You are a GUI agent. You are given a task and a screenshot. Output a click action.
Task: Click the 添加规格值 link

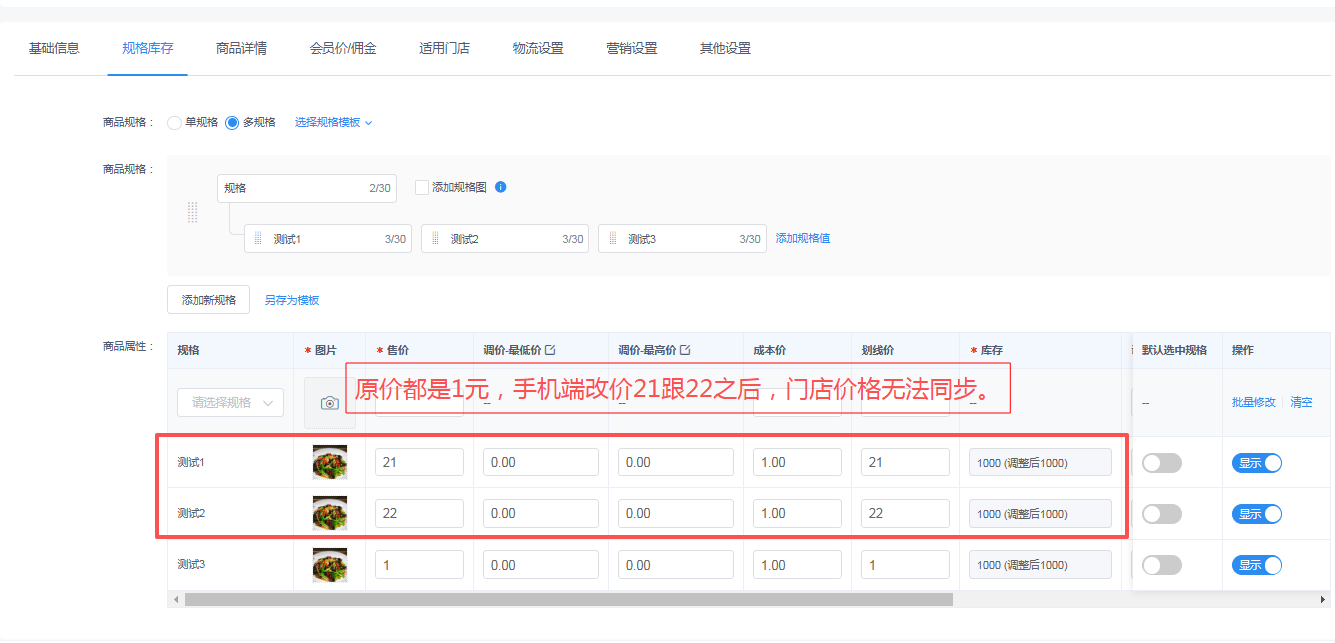802,239
